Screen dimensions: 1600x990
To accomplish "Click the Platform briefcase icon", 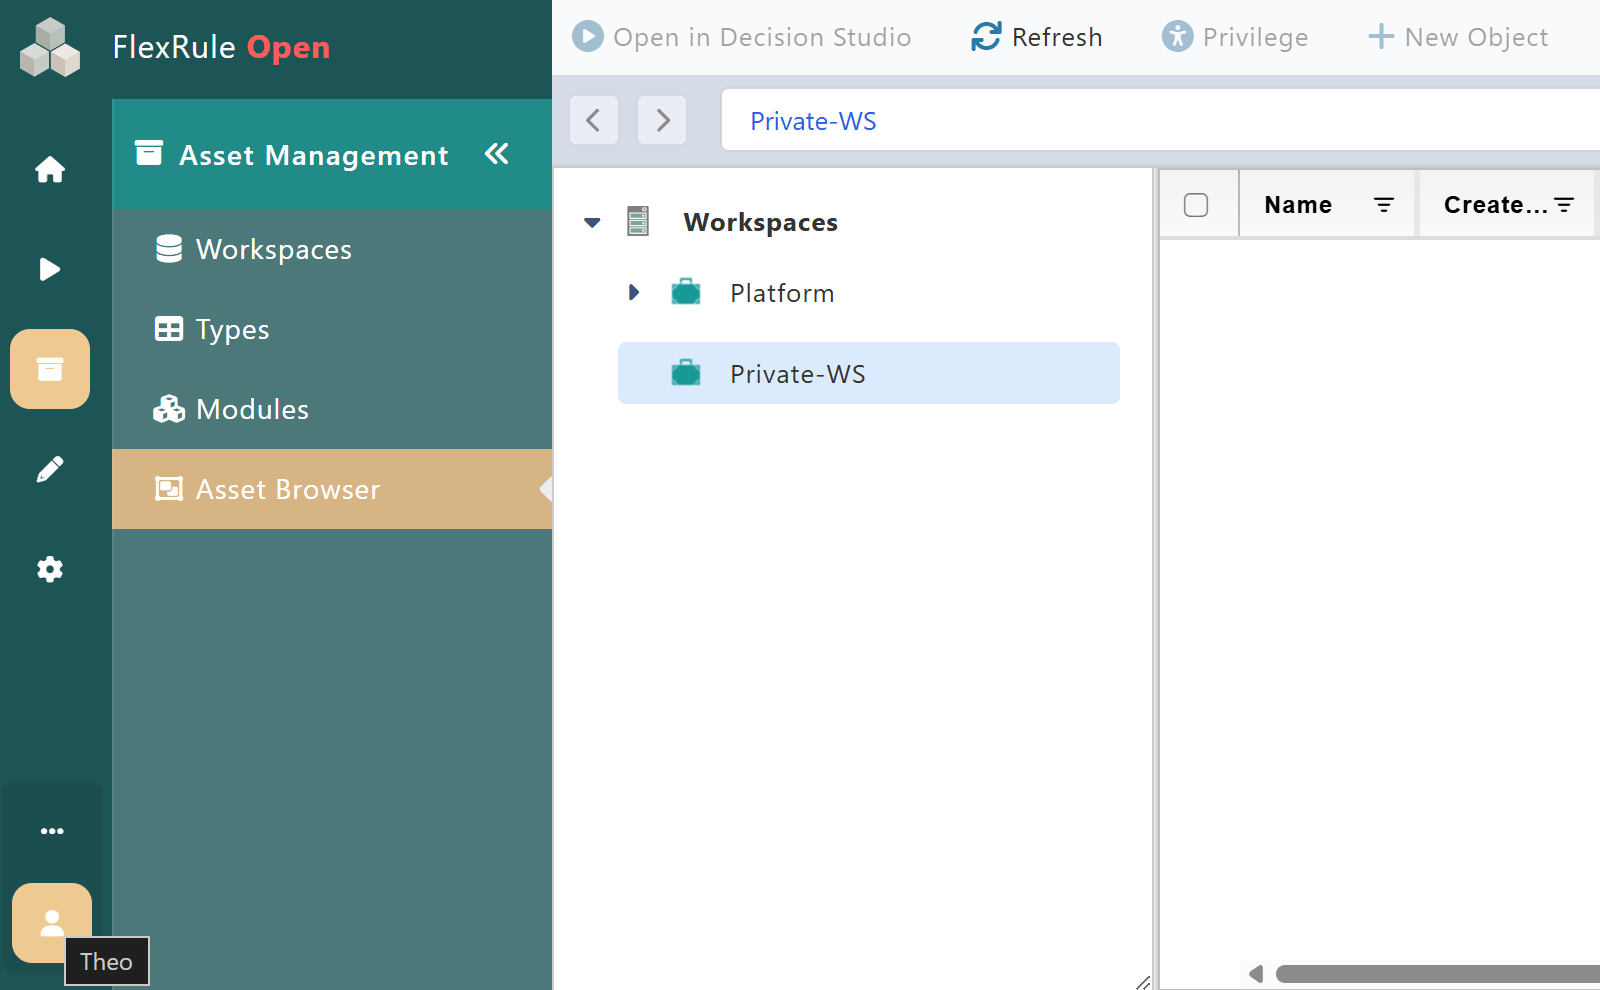I will point(686,292).
